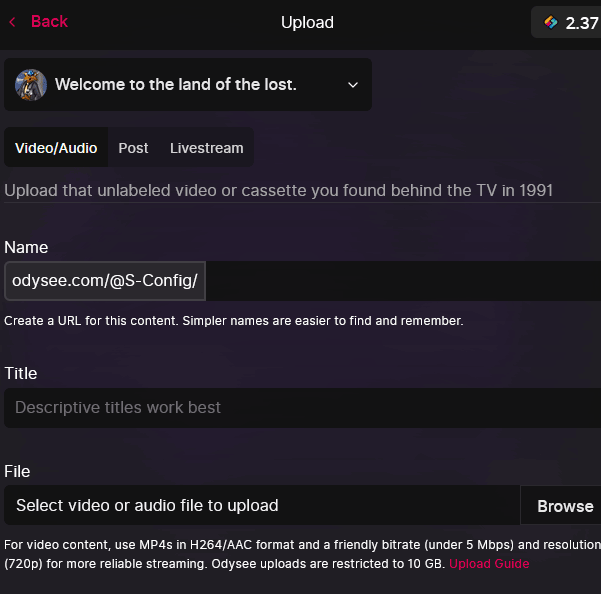Viewport: 601px width, 594px height.
Task: Click the File field label
Action: (17, 471)
